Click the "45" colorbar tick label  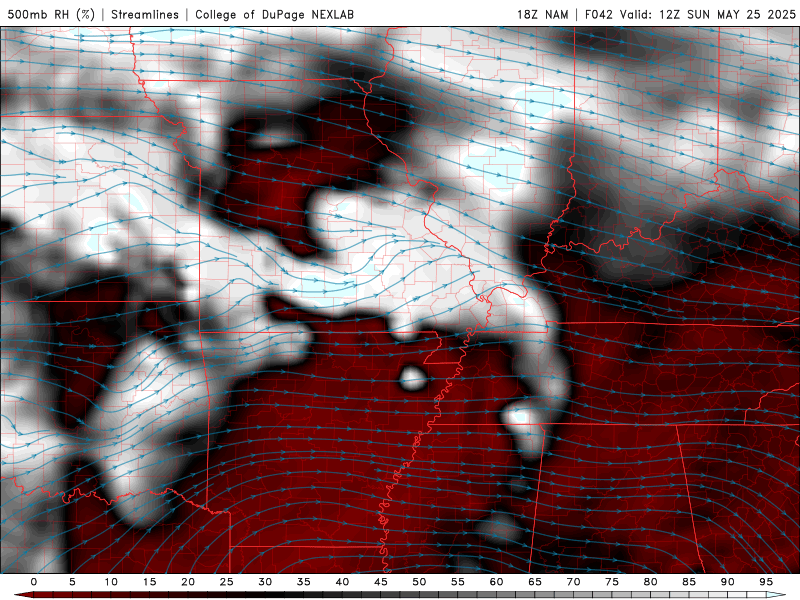point(381,582)
